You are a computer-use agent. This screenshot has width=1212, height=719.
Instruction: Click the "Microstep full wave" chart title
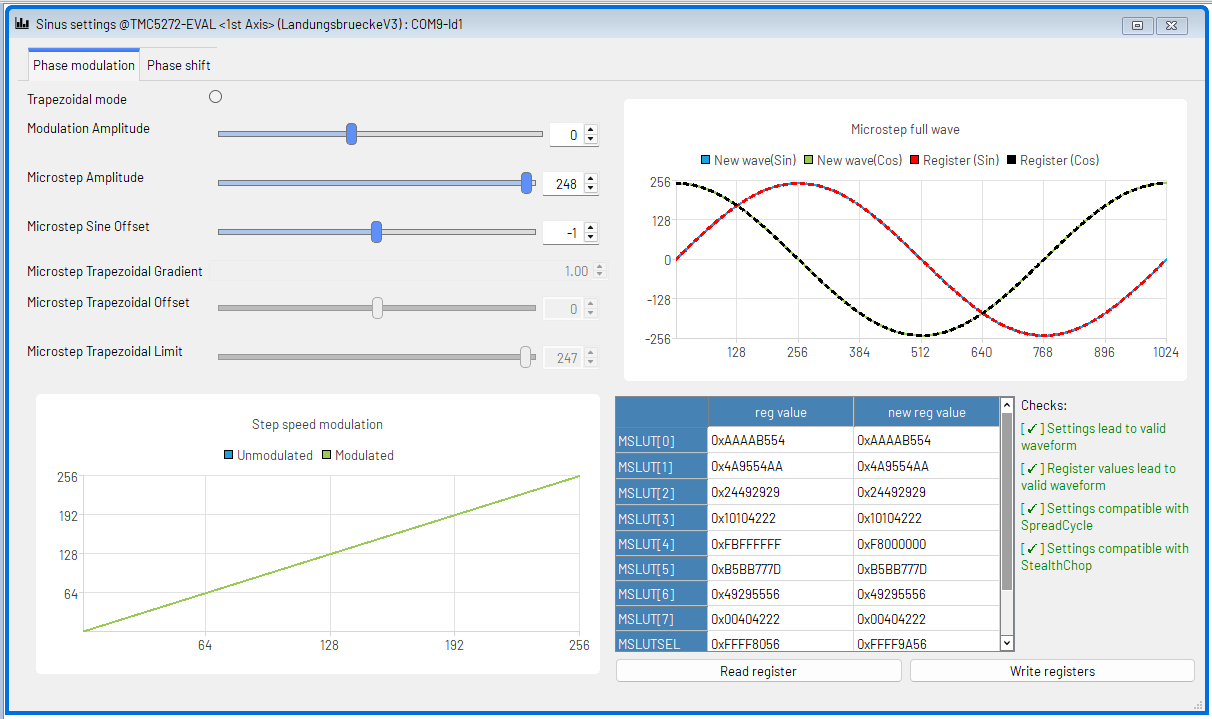tap(905, 129)
